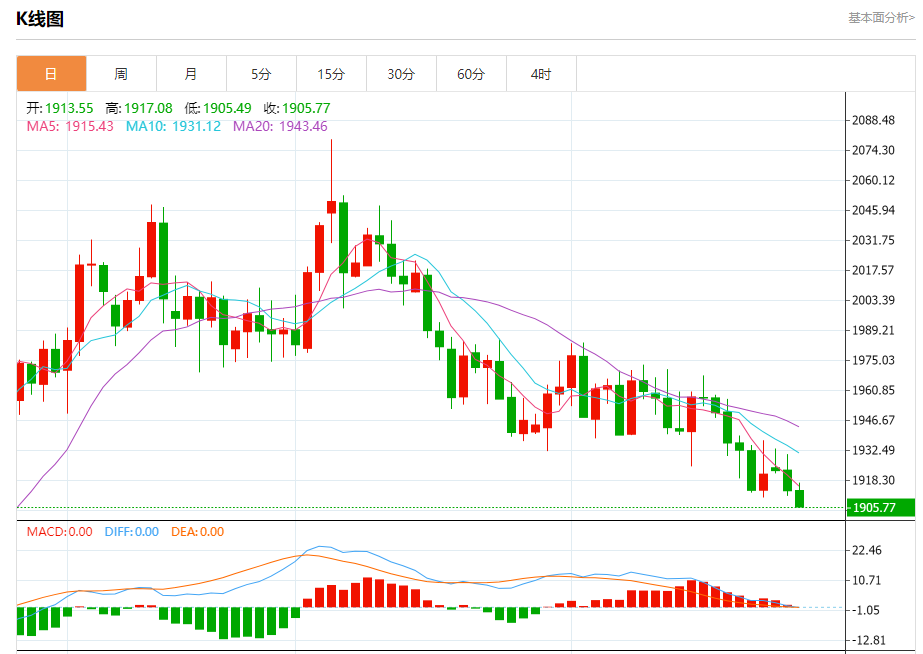Image resolution: width=923 pixels, height=654 pixels.
Task: Click the 1918.30 price axis label
Action: click(x=874, y=480)
